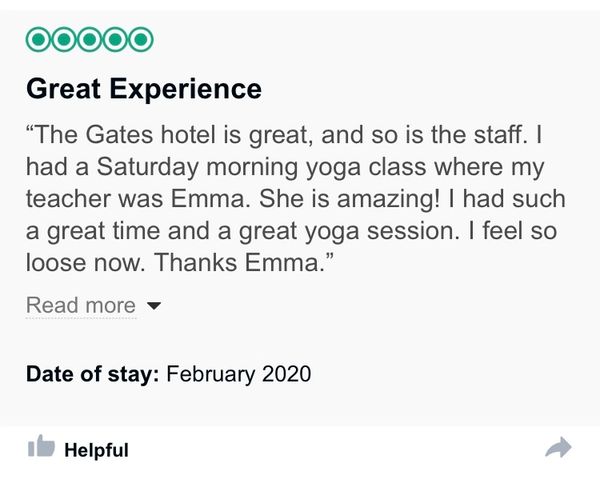Click the second green rating bubble
600x483 pixels.
pos(64,39)
